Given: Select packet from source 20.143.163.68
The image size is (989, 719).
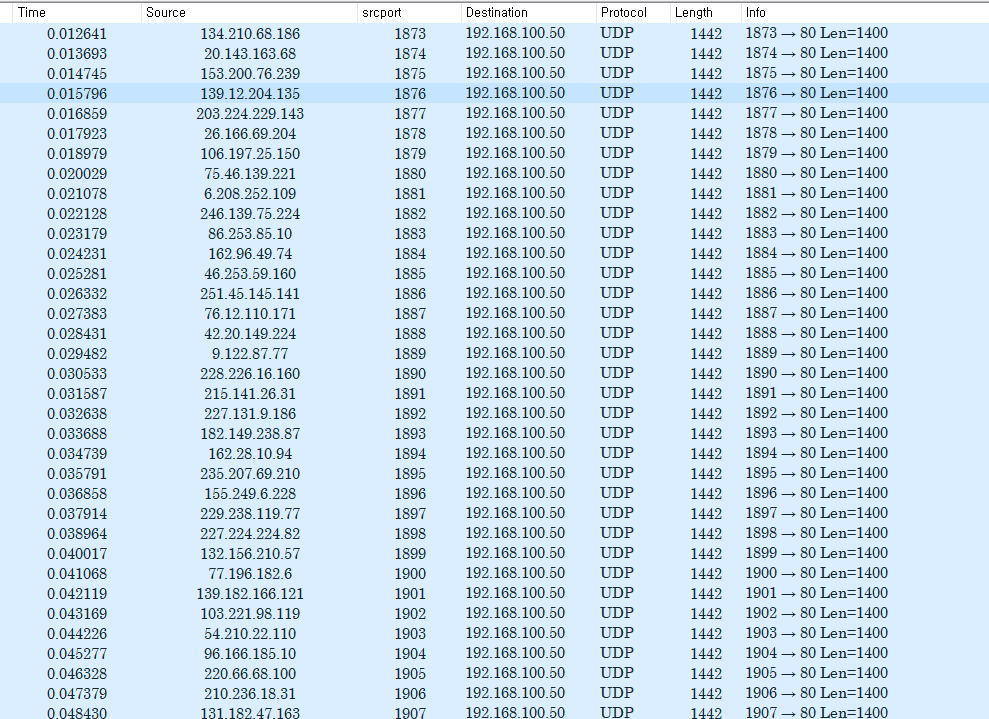Looking at the screenshot, I should coord(494,54).
